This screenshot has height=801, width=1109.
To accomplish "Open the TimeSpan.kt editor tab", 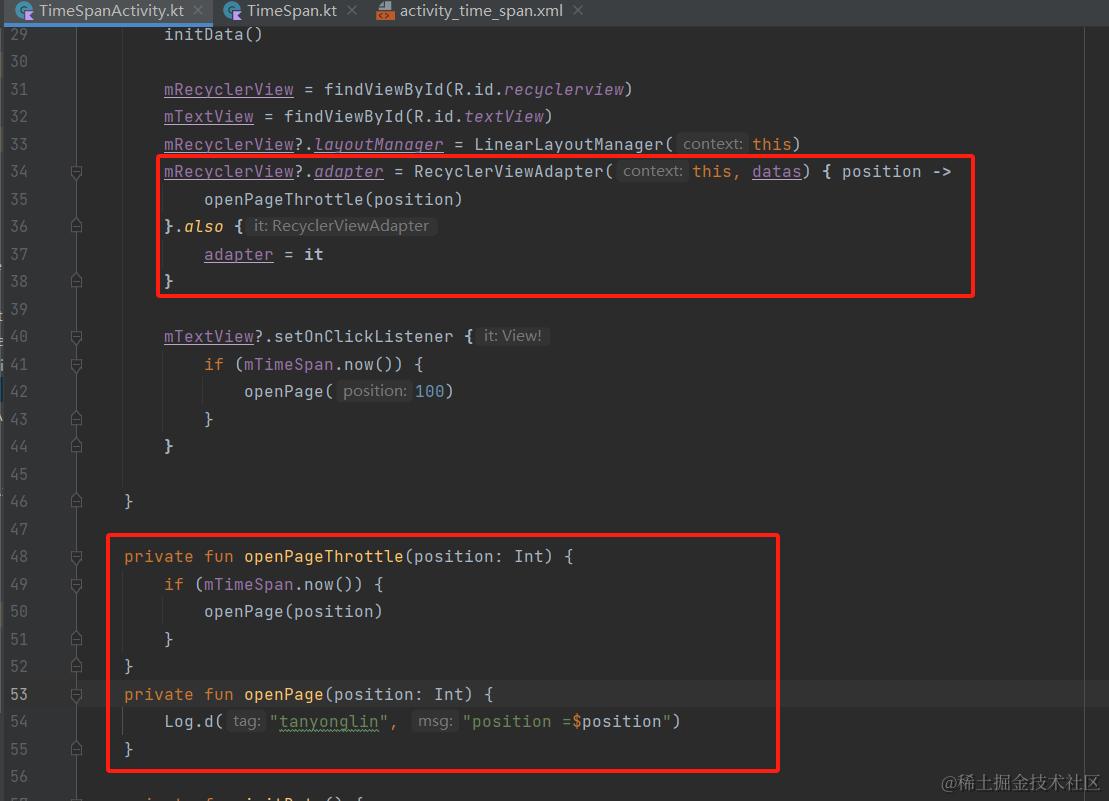I will [x=291, y=11].
